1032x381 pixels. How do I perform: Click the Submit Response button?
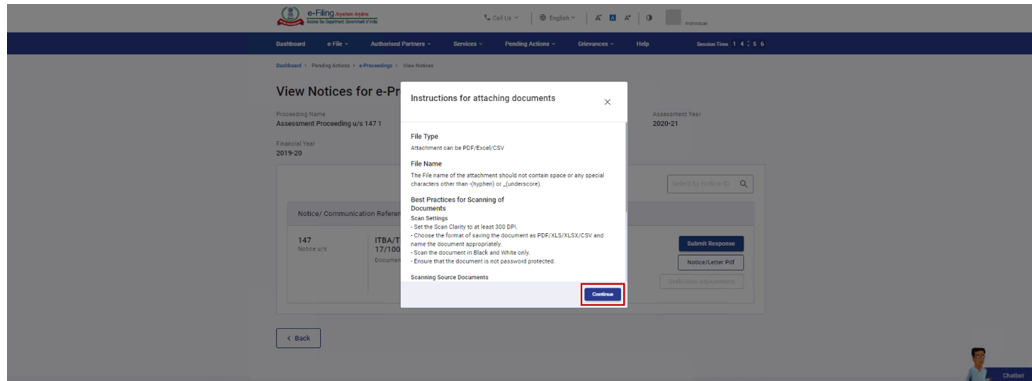[x=711, y=243]
